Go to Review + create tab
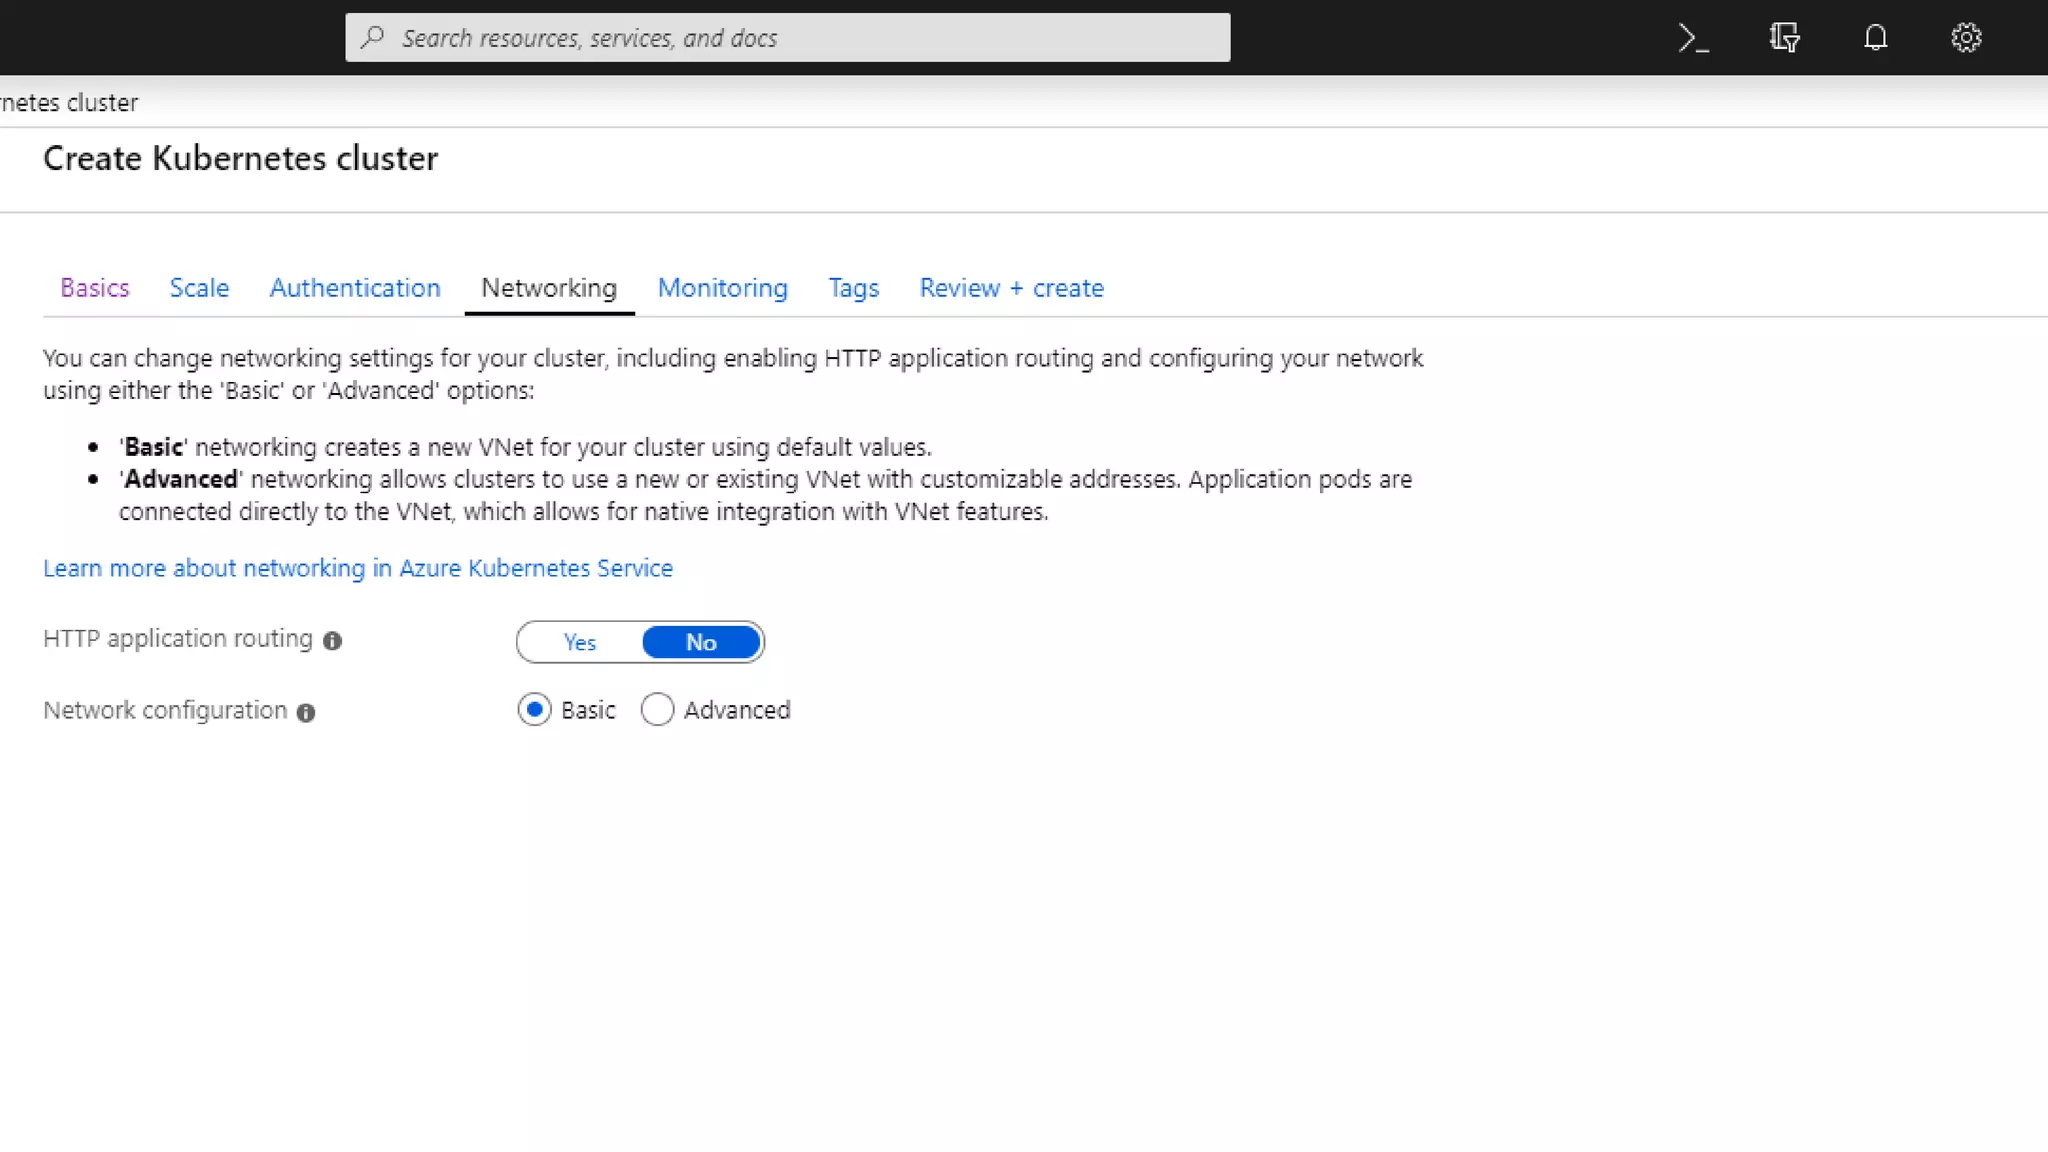This screenshot has height=1152, width=2048. tap(1011, 288)
